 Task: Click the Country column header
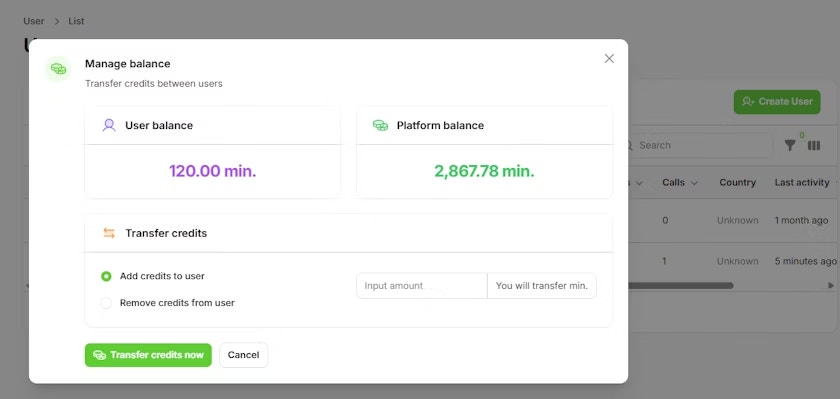737,183
